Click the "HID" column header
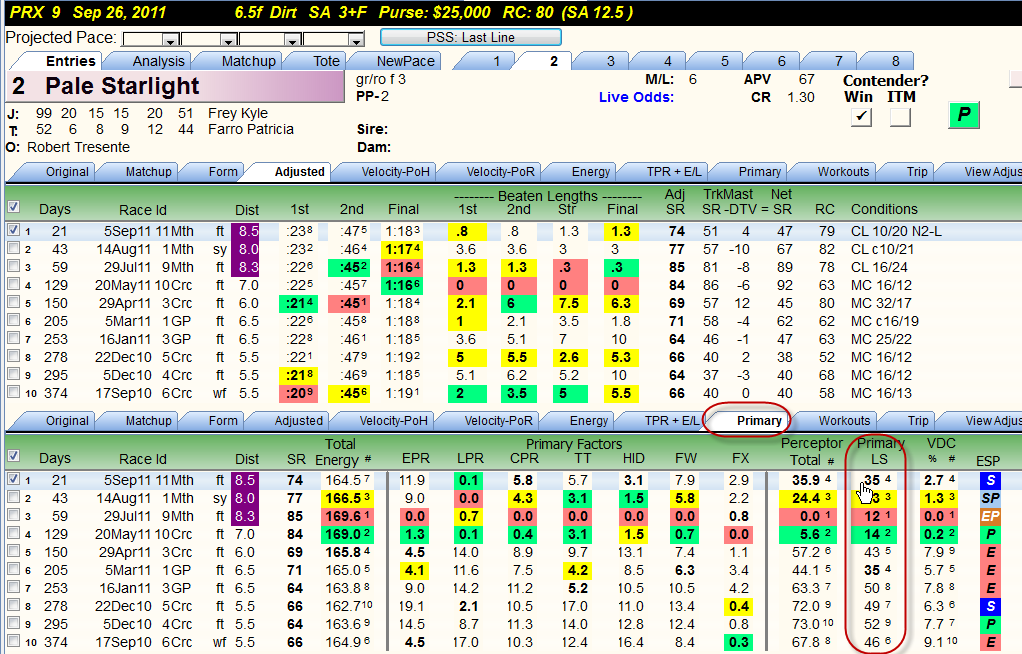 [x=633, y=458]
